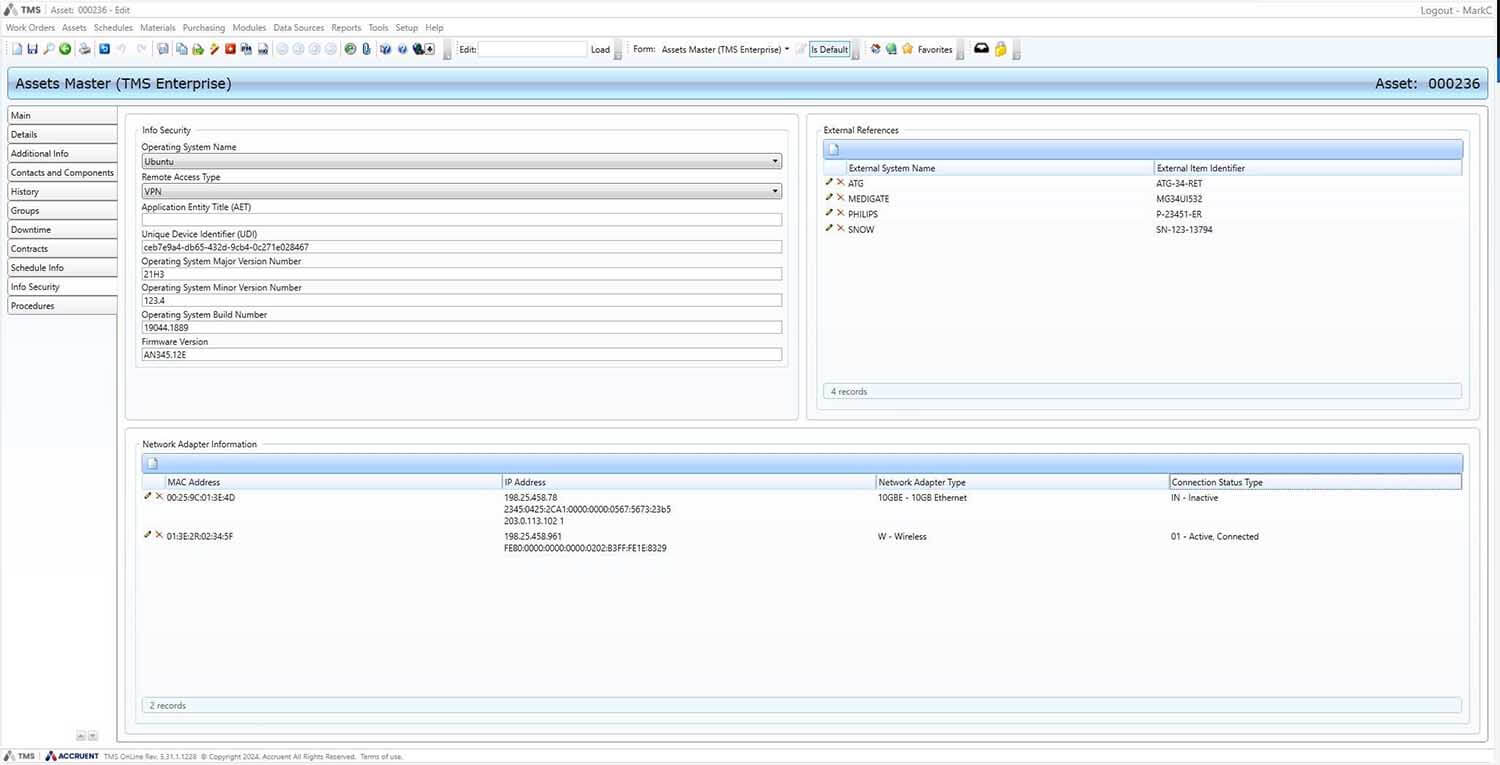
Task: Toggle the Is Default setting
Action: coord(829,48)
